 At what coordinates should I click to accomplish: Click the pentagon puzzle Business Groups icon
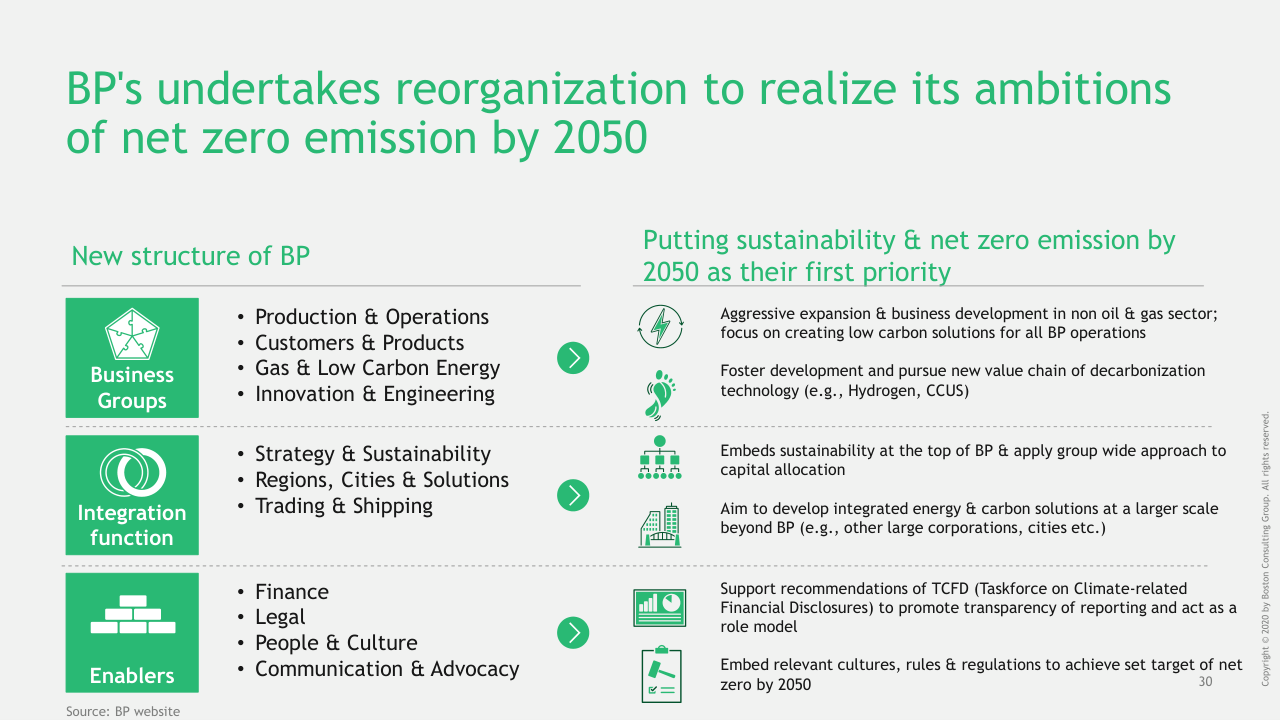[x=132, y=336]
